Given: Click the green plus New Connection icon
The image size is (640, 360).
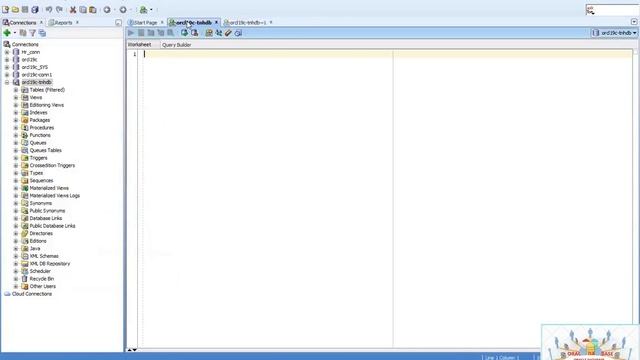Looking at the screenshot, I should pyautogui.click(x=7, y=33).
